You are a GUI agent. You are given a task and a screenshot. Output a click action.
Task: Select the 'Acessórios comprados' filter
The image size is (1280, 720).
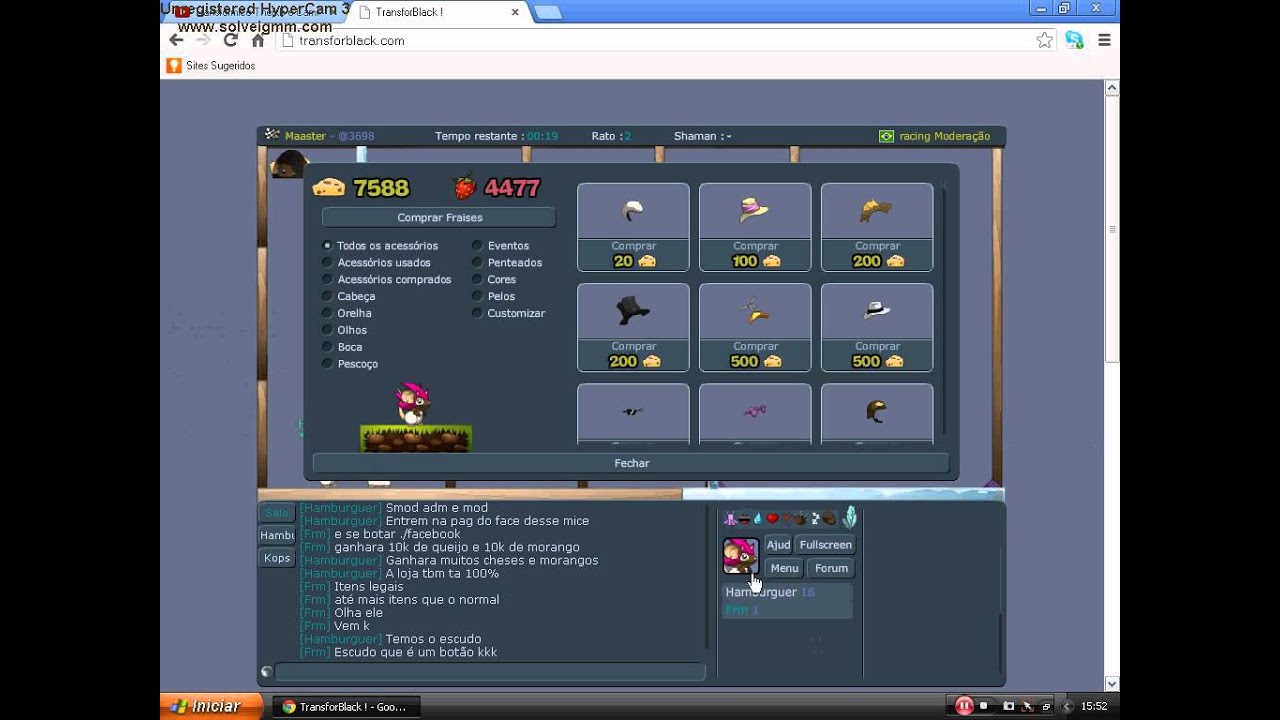[327, 279]
